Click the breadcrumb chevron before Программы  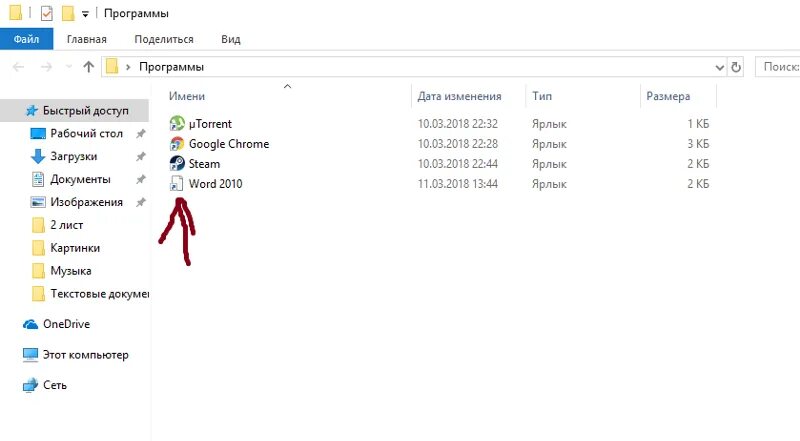tap(128, 67)
